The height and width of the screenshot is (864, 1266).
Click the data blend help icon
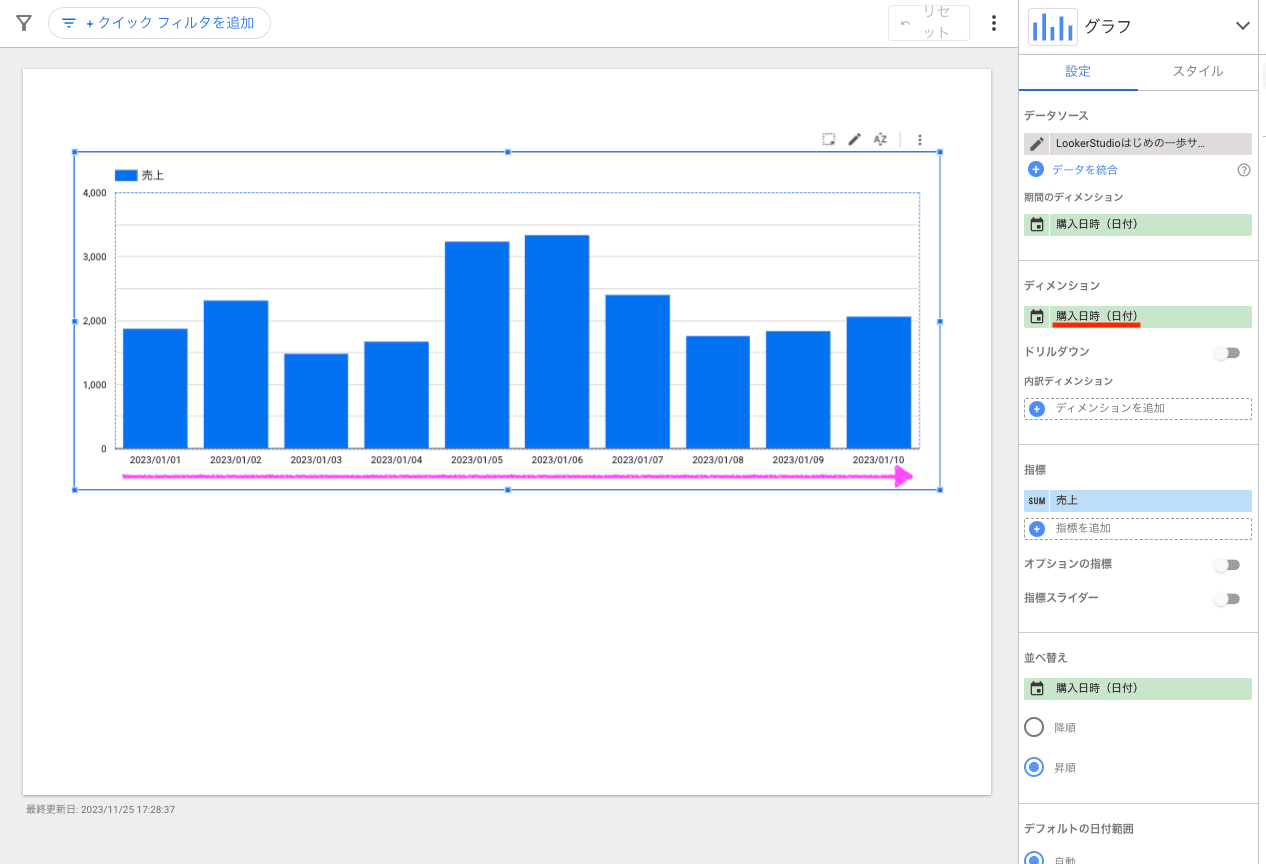[x=1244, y=170]
